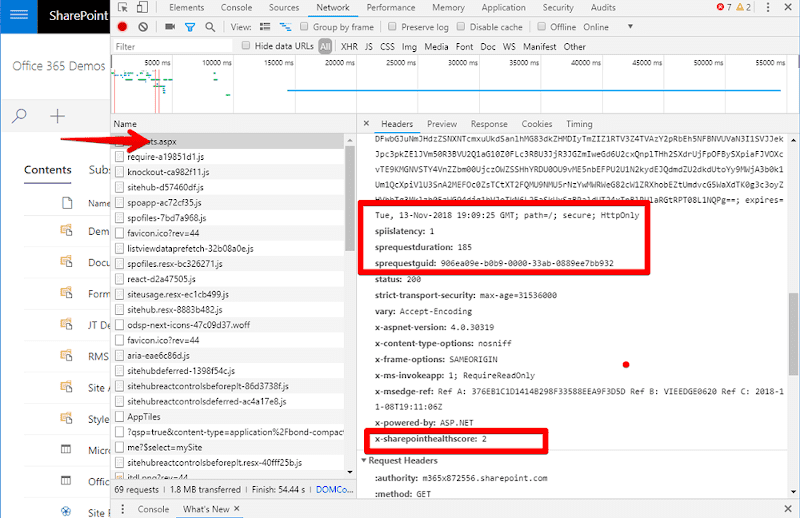Filter requests by Font type
Image resolution: width=800 pixels, height=518 pixels.
pos(464,46)
